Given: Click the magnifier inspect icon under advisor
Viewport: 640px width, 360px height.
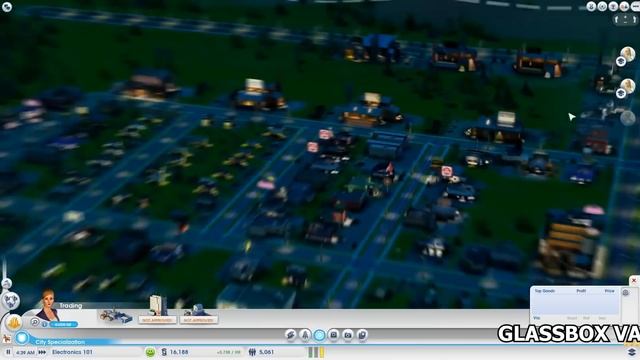Looking at the screenshot, I should (x=35, y=322).
